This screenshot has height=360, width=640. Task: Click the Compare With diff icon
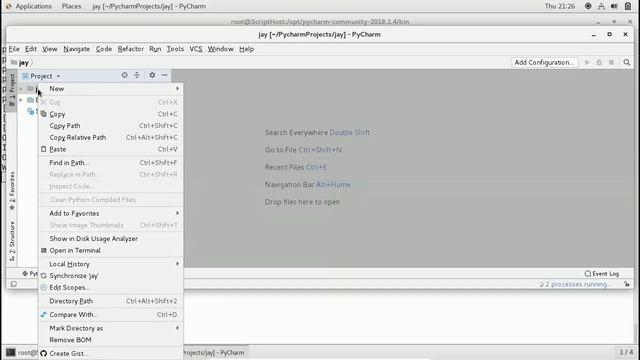click(44, 315)
